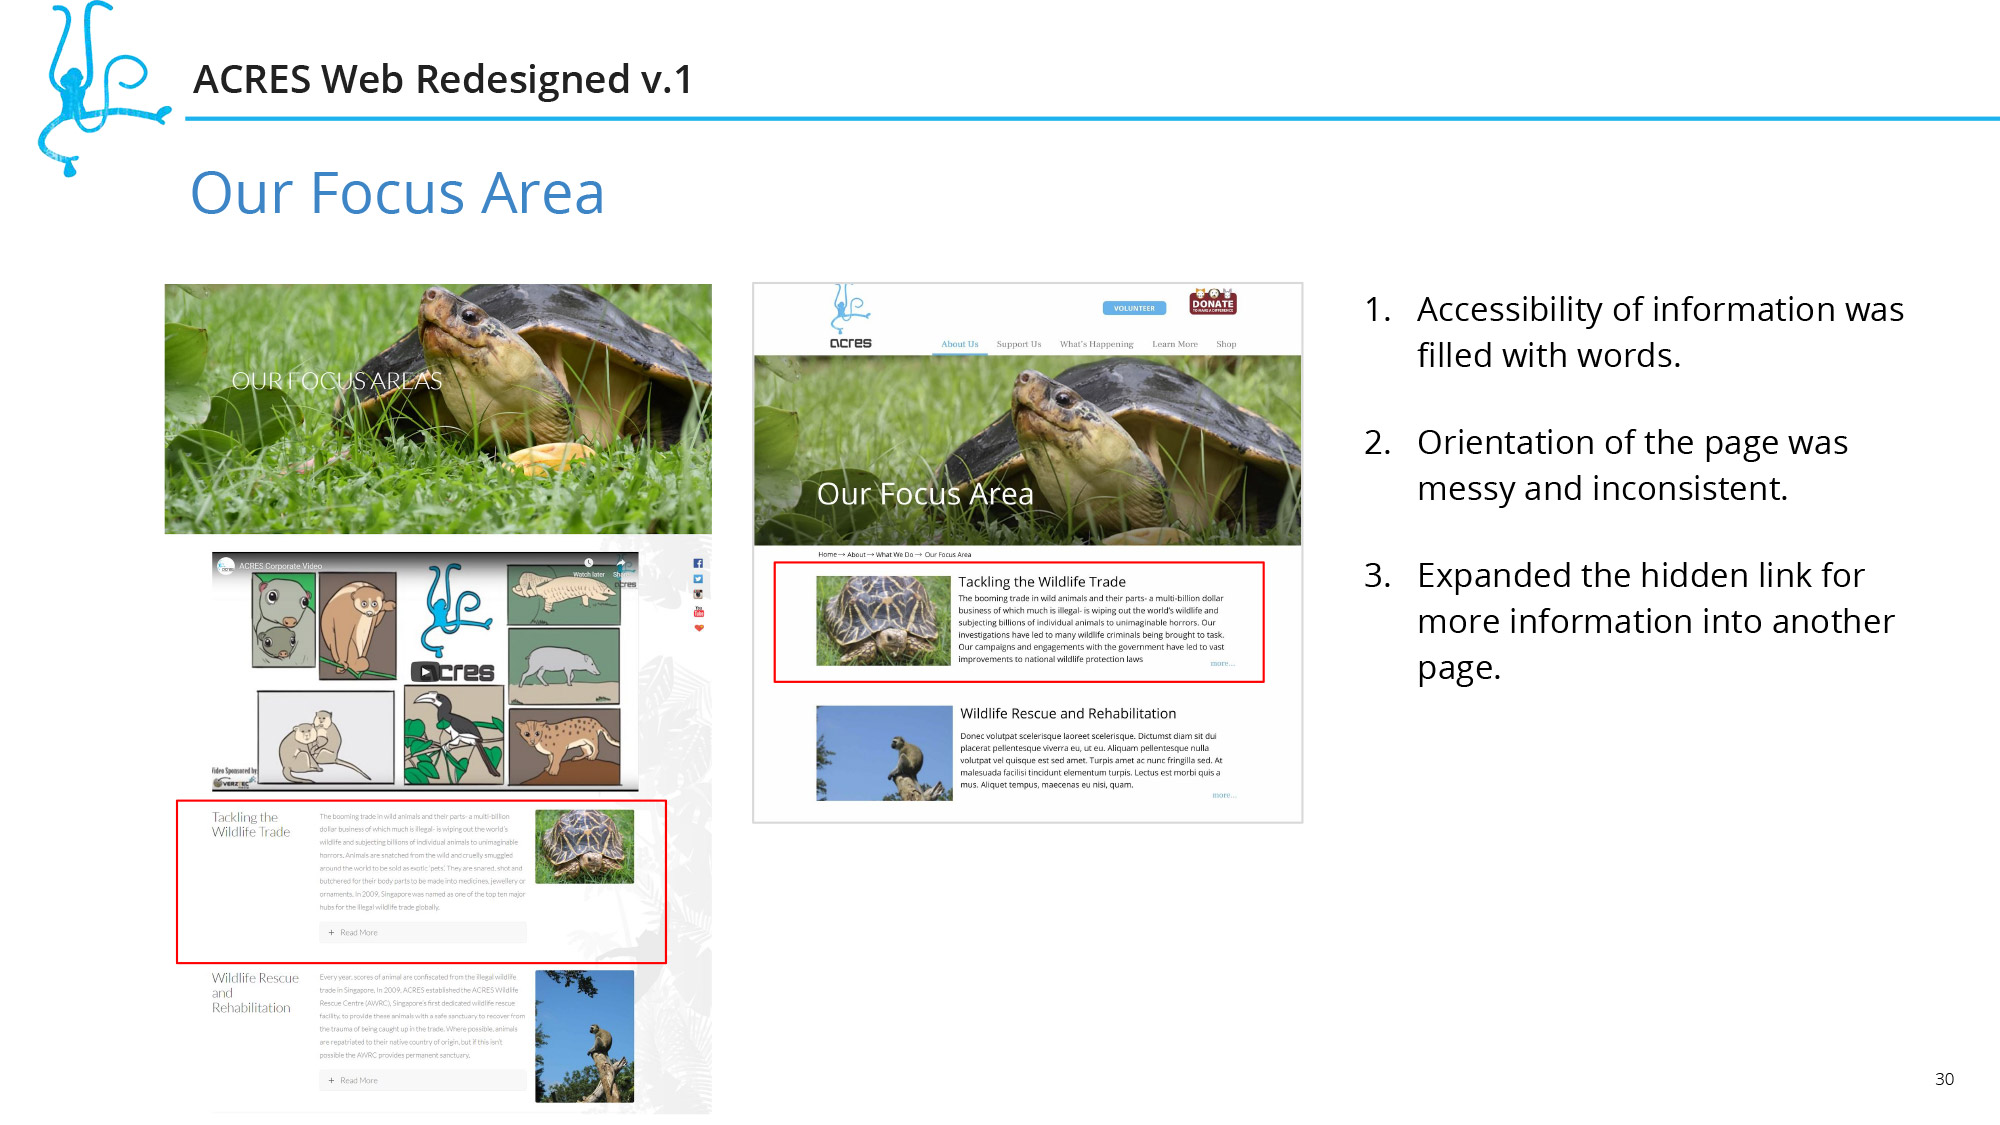The width and height of the screenshot is (2000, 1125).
Task: Click the Home breadcrumb link
Action: pos(827,554)
